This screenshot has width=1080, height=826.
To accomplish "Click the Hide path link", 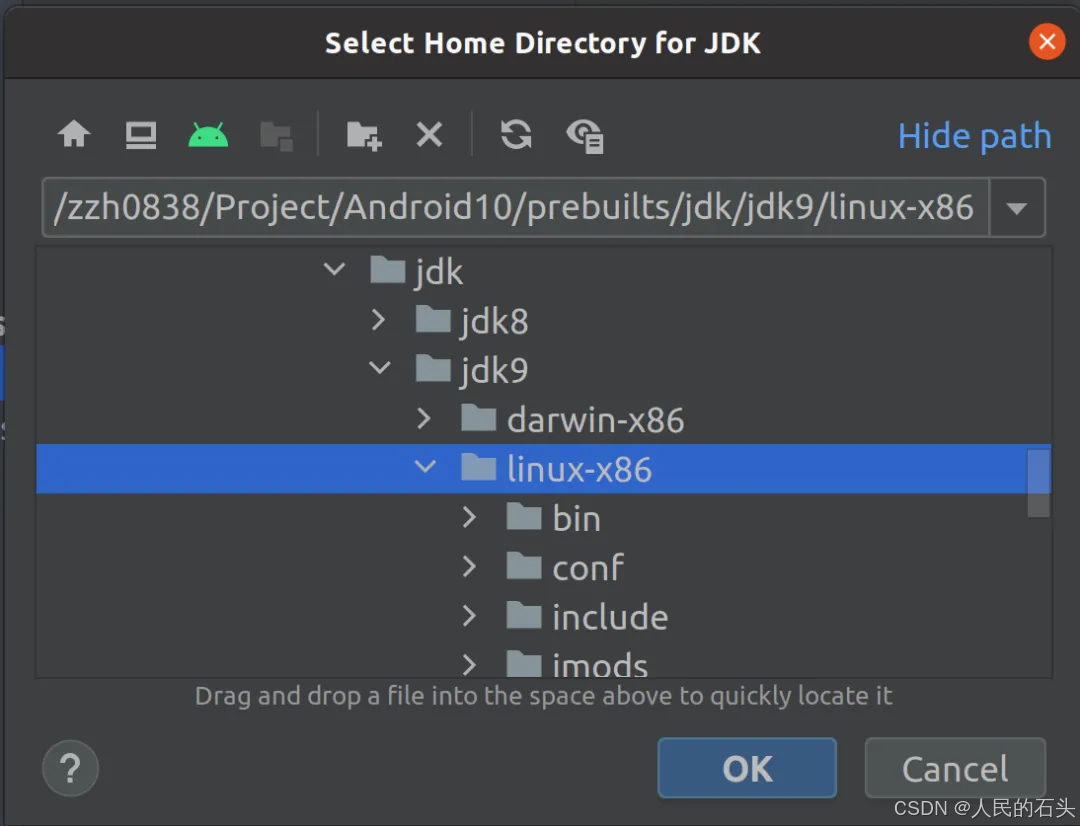I will click(974, 136).
